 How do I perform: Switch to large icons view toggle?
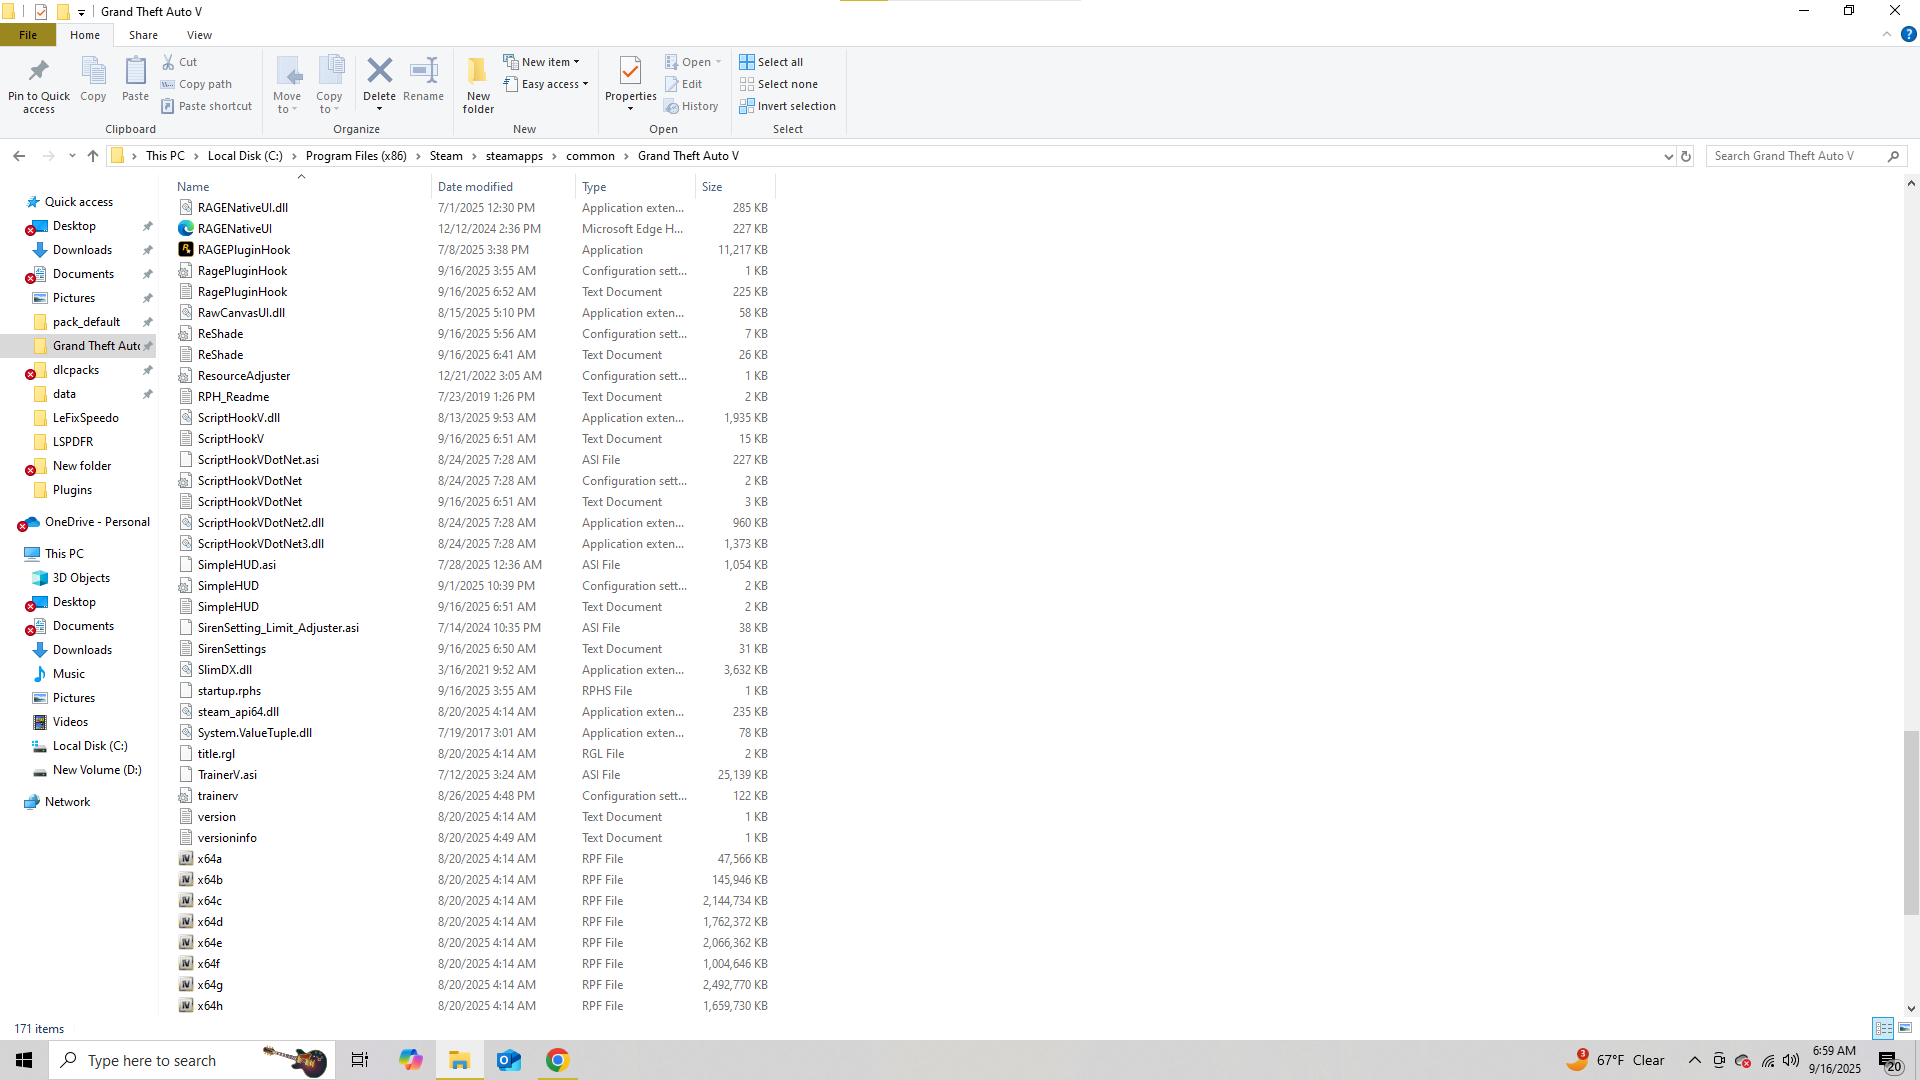[x=1905, y=1028]
